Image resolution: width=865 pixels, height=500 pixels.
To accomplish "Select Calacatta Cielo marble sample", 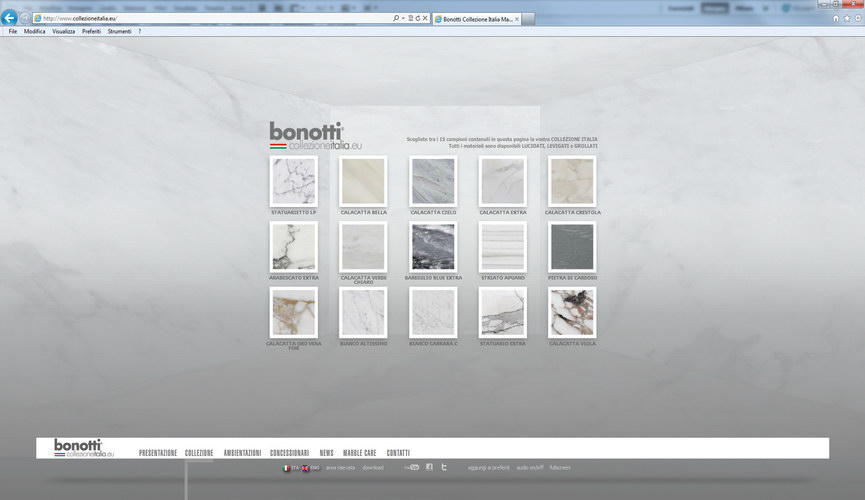I will pyautogui.click(x=433, y=182).
